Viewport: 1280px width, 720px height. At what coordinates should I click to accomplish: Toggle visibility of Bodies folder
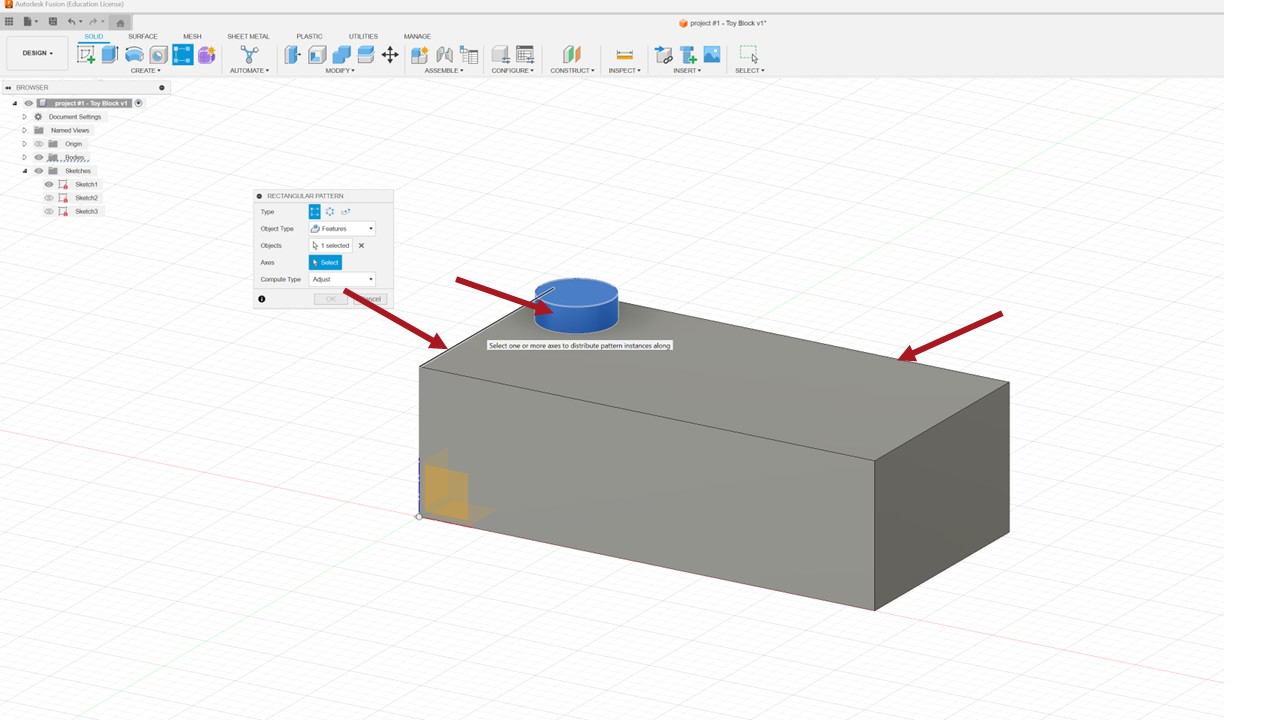click(x=39, y=157)
